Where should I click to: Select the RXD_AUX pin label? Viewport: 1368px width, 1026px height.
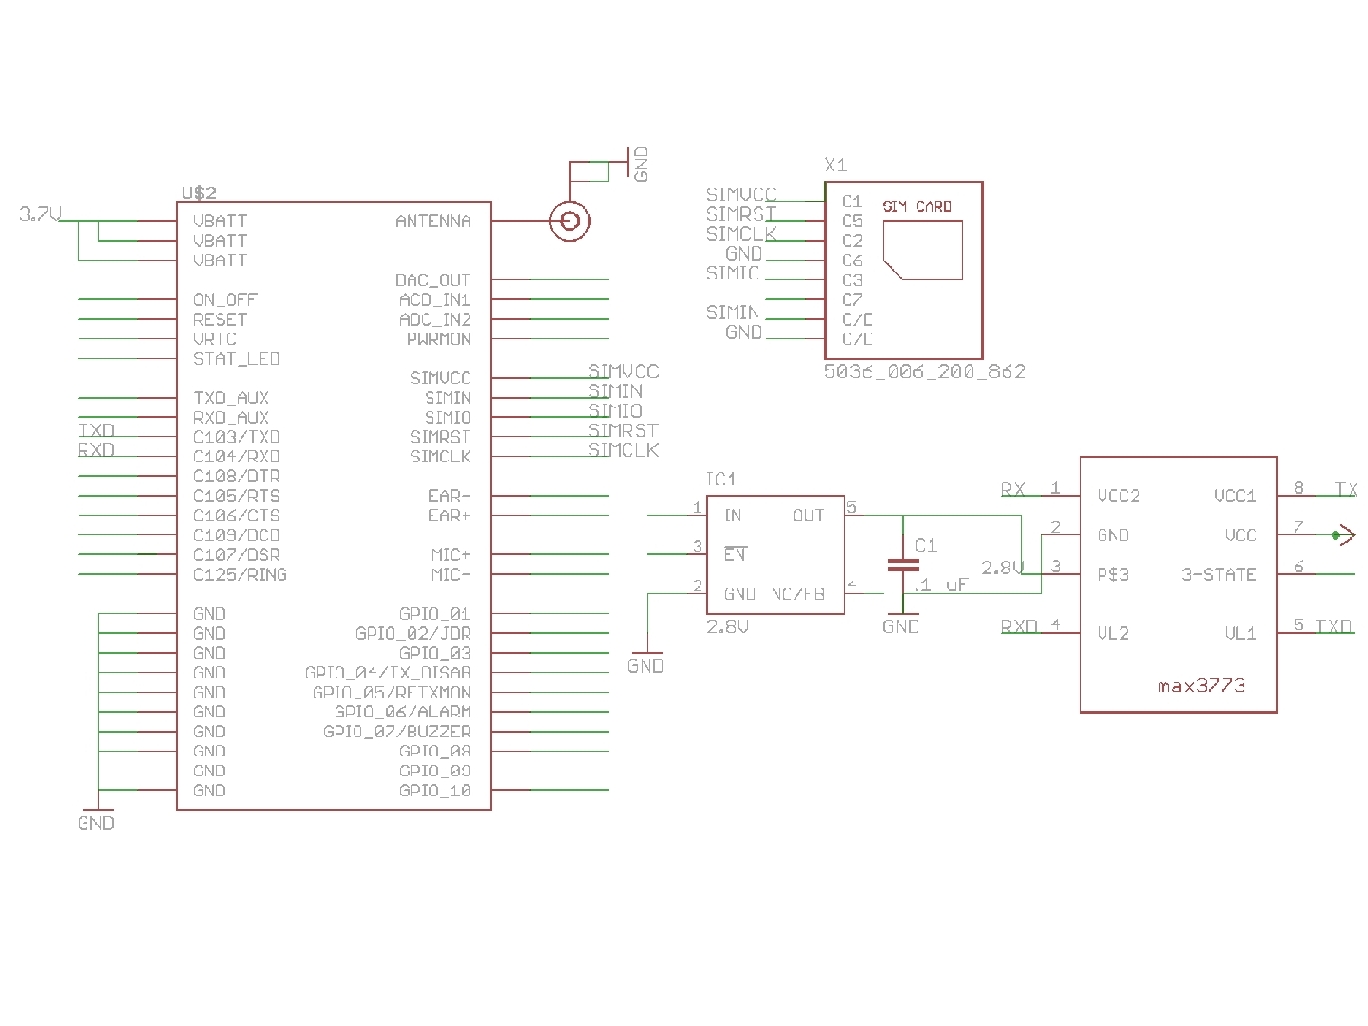231,417
